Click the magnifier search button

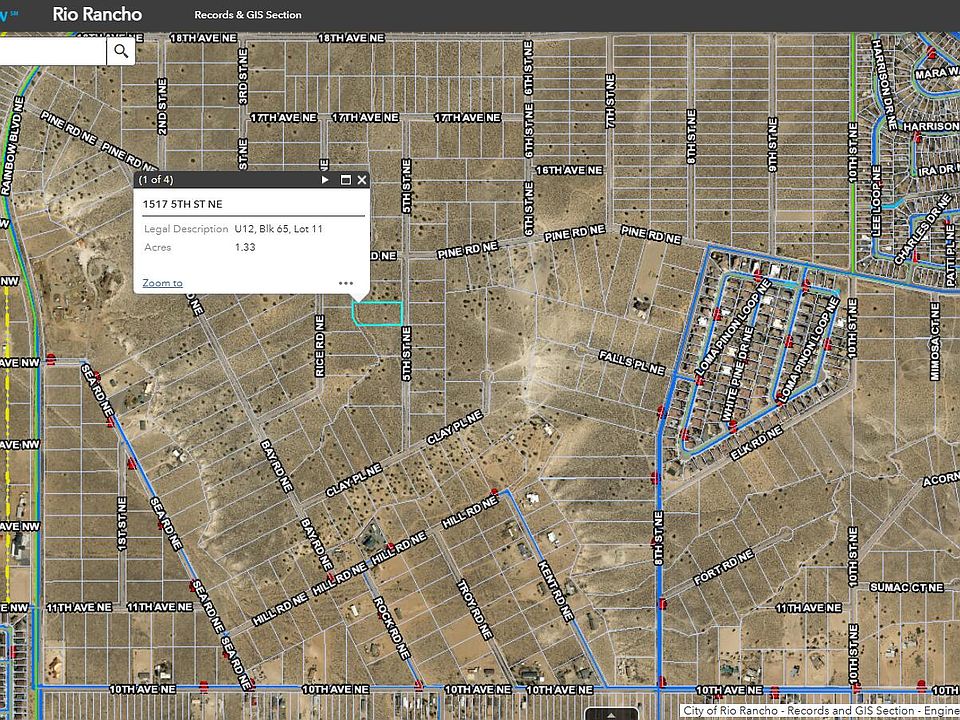(x=121, y=51)
